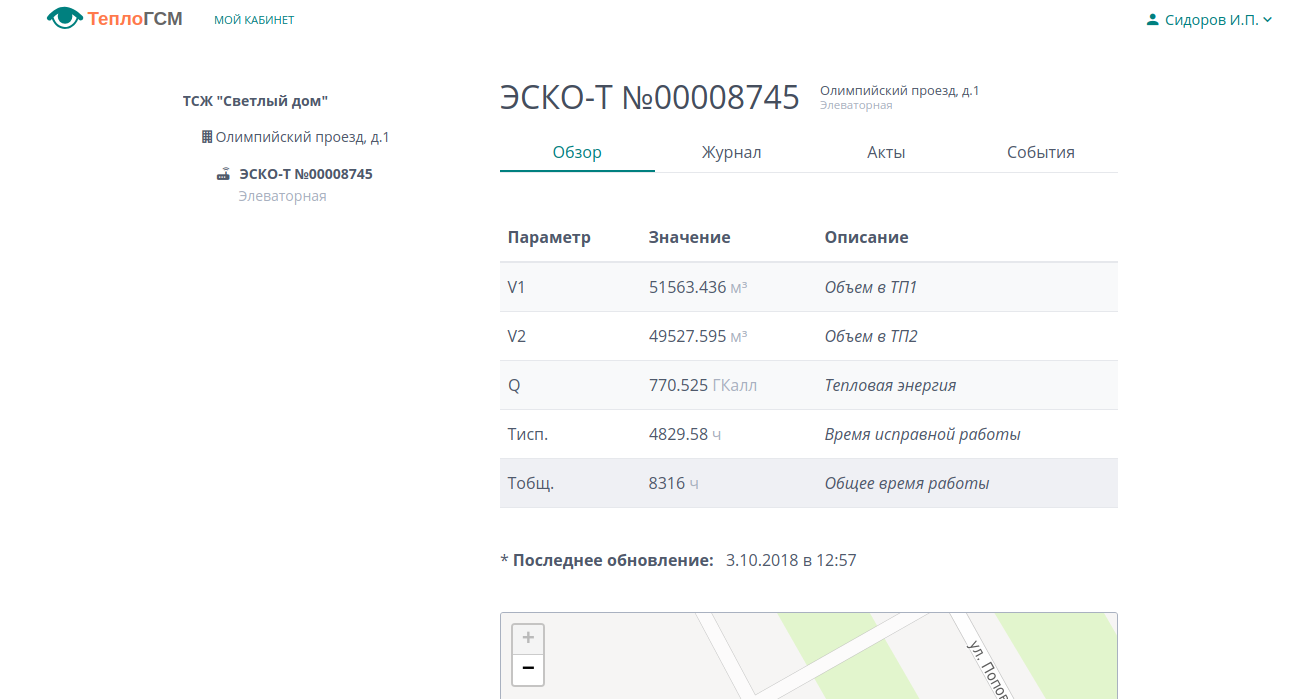Click the Последнее обновление label
The image size is (1300, 700).
[x=613, y=560]
